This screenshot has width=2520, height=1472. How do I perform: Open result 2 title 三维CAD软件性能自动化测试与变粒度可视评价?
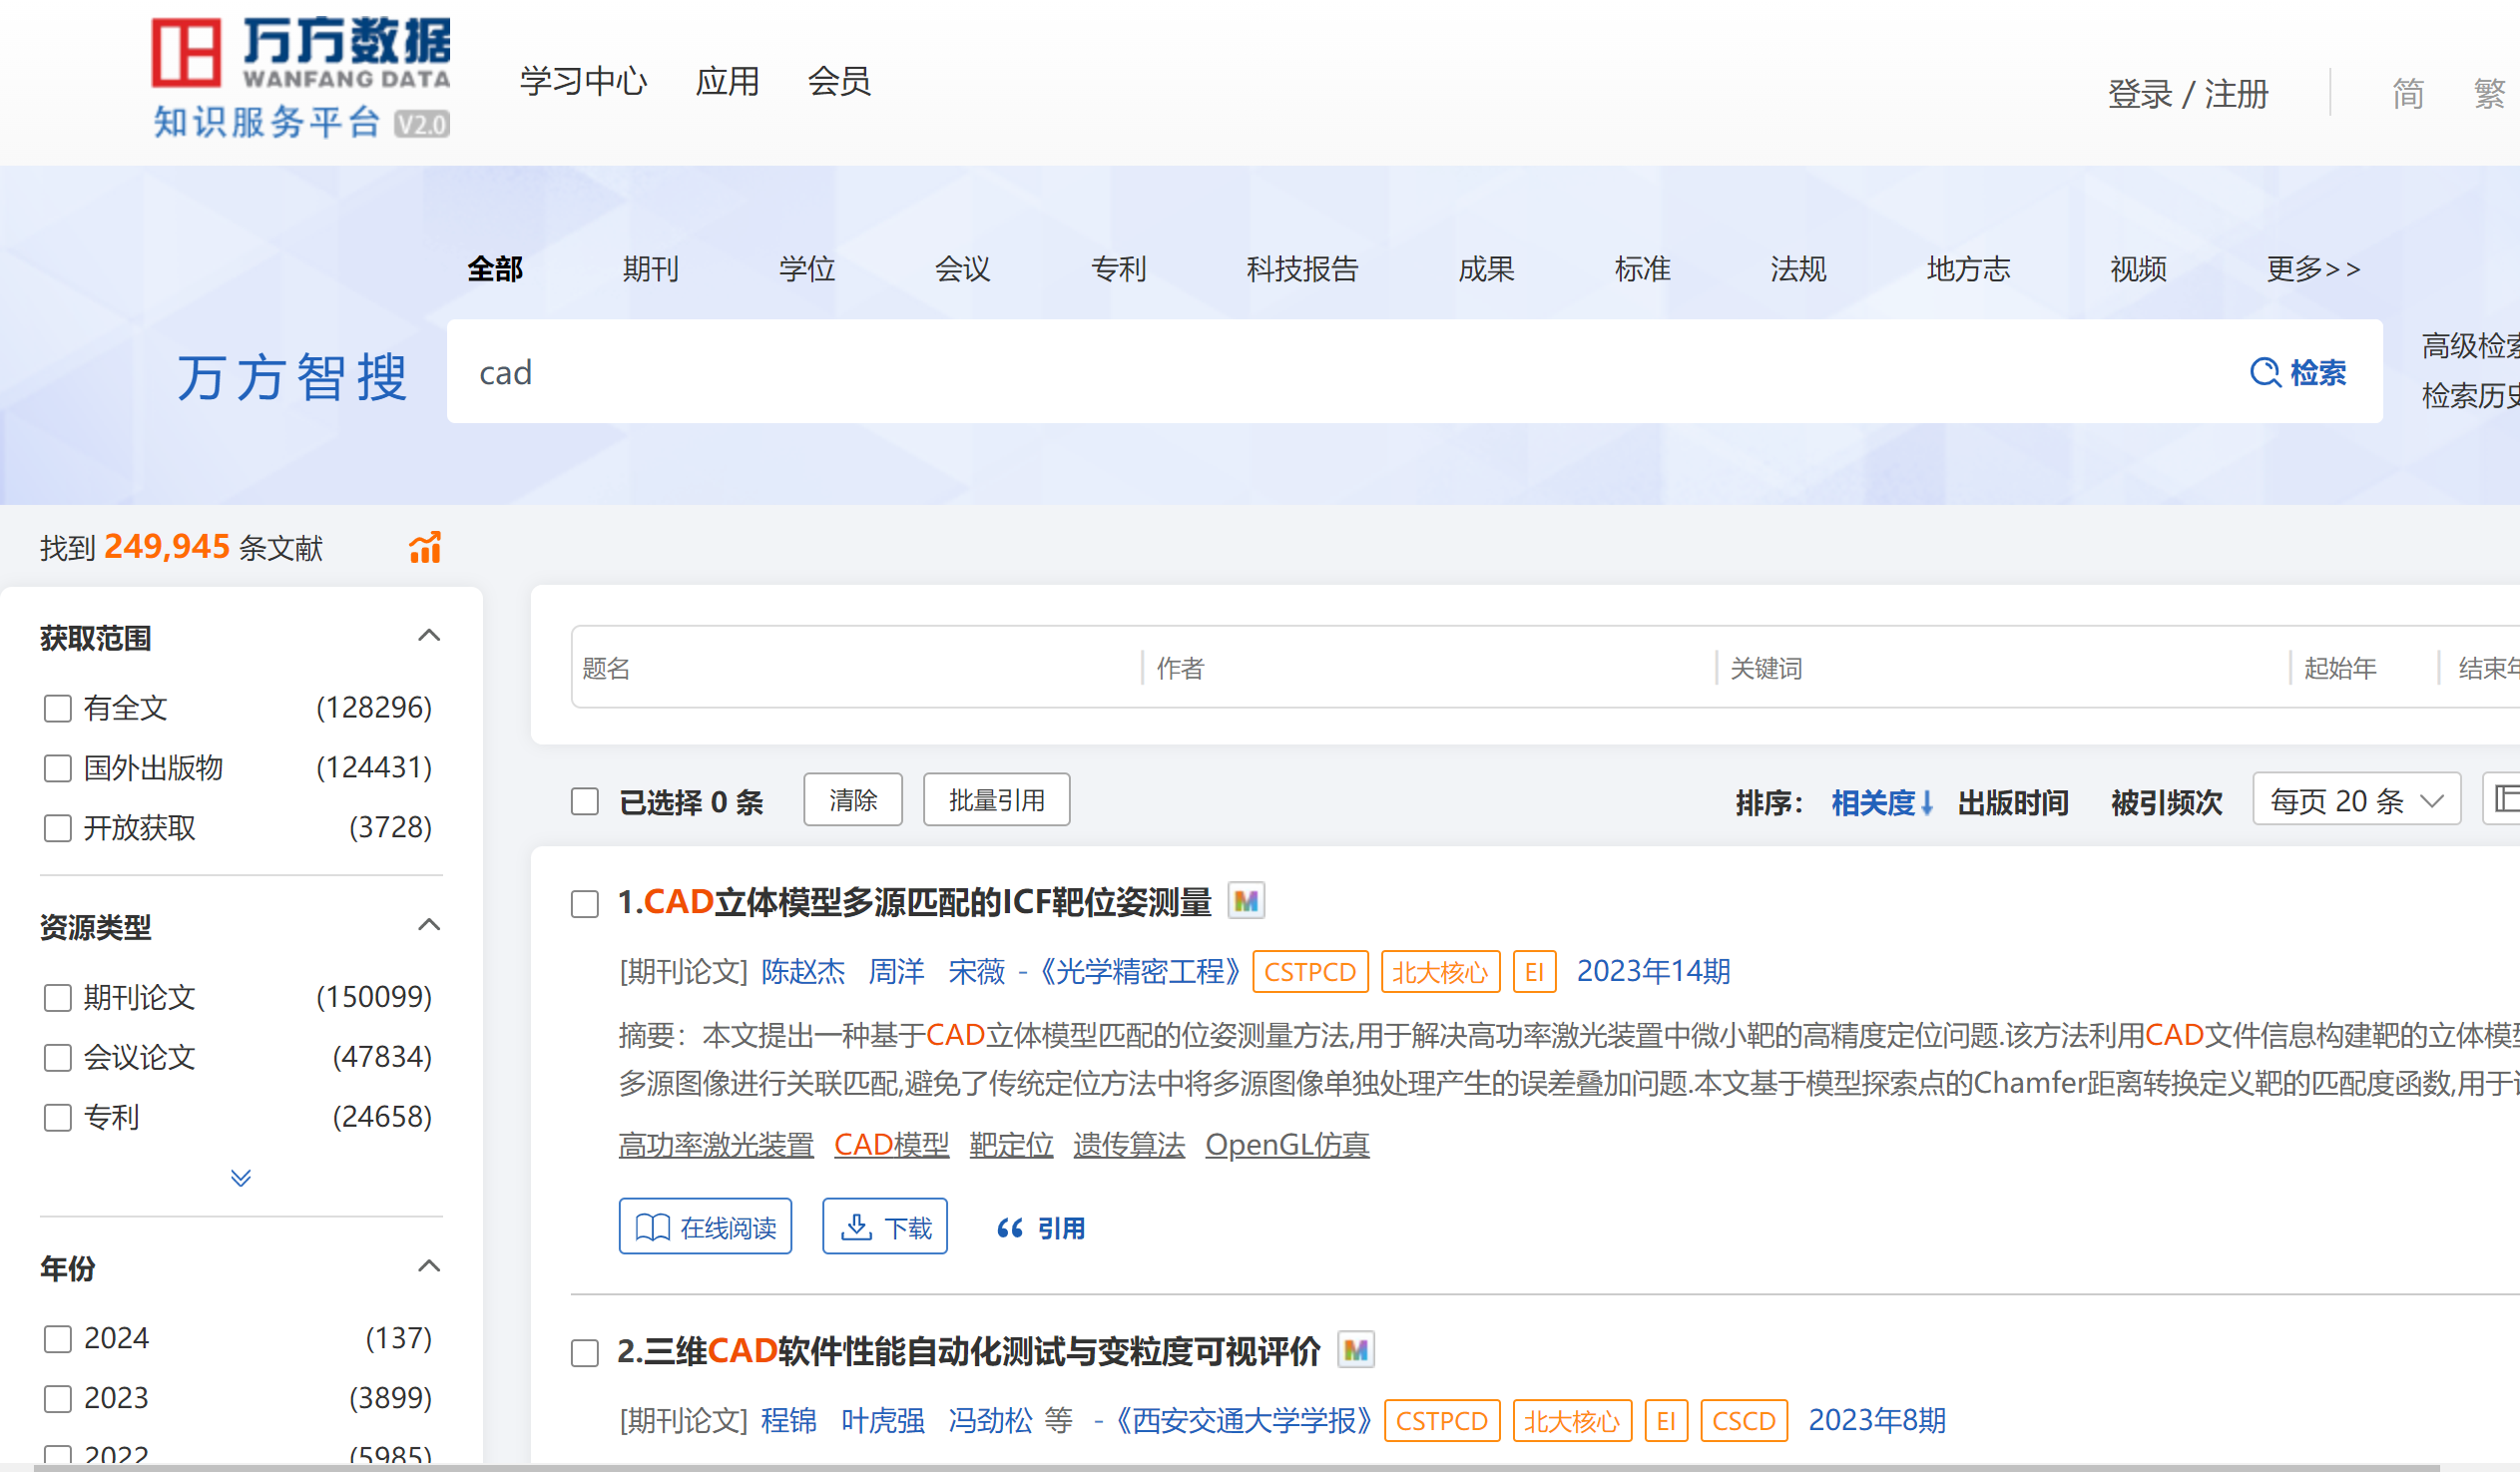tap(969, 1351)
